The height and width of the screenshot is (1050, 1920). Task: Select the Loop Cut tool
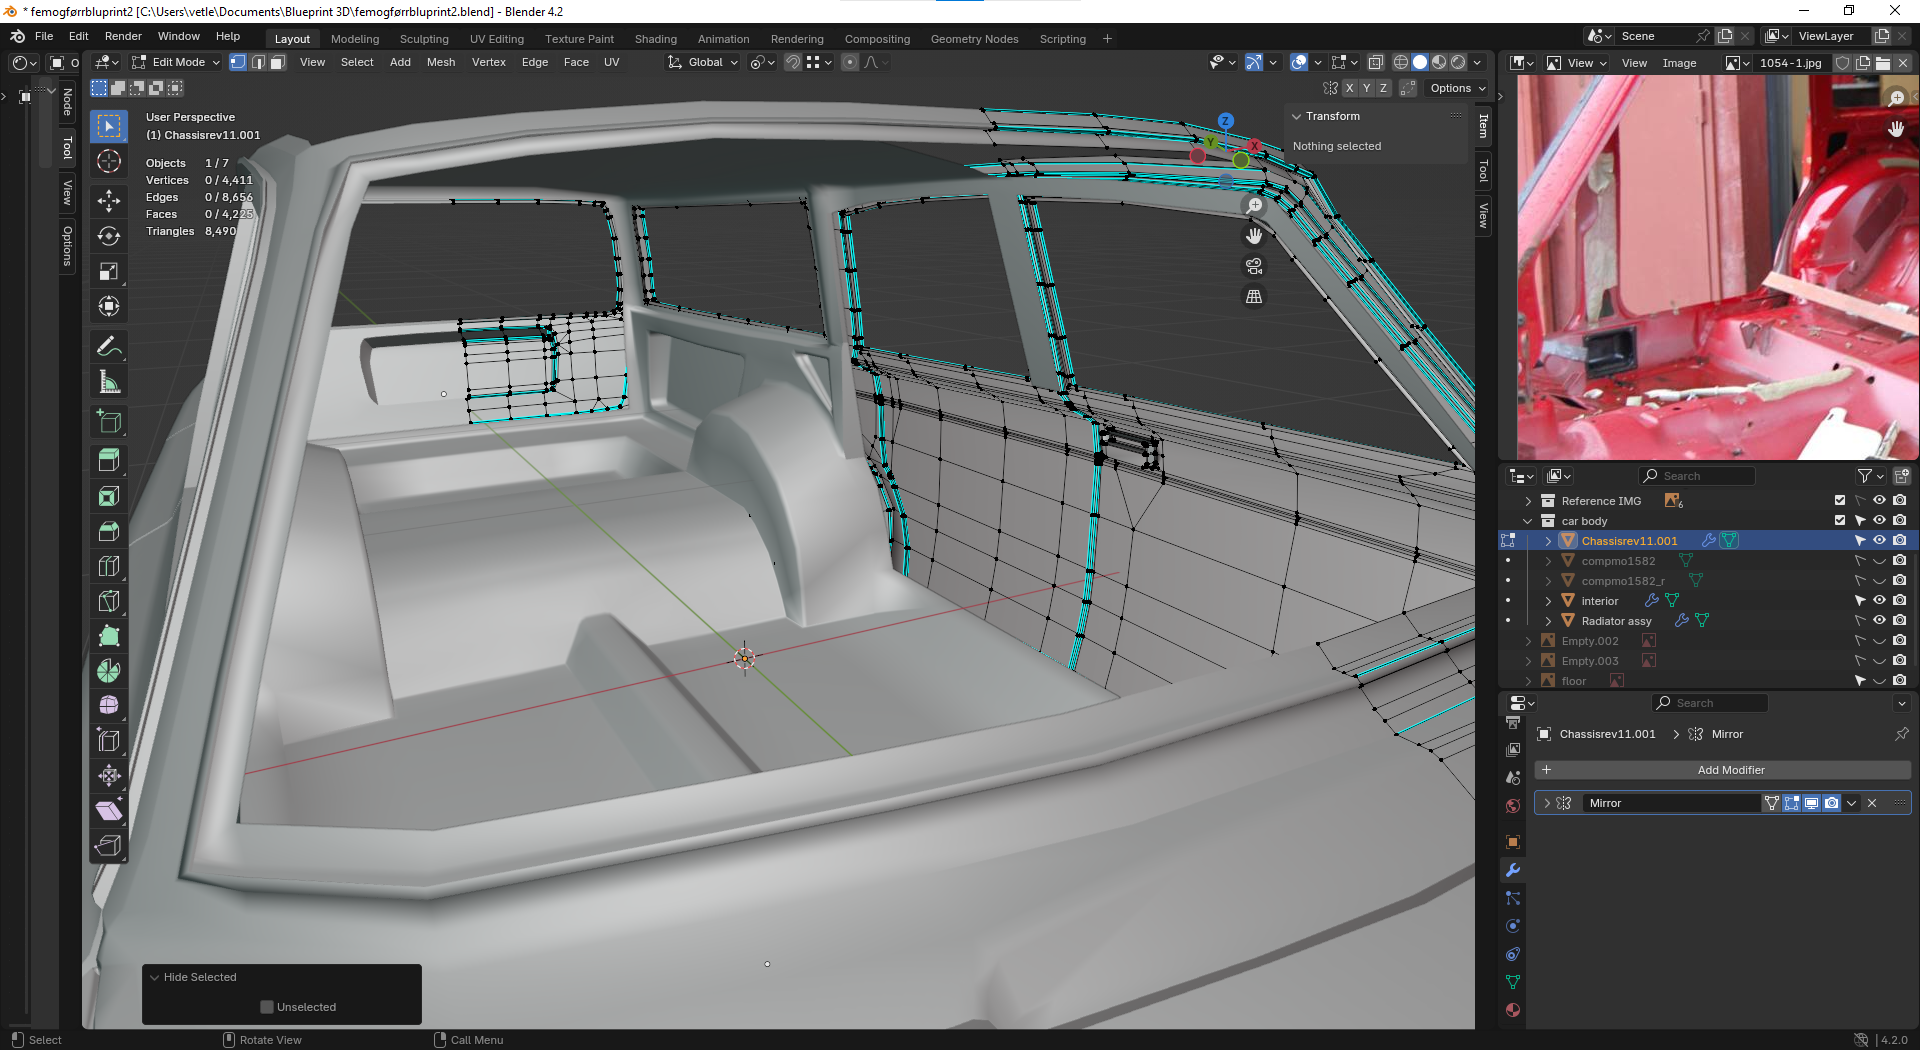click(x=109, y=566)
